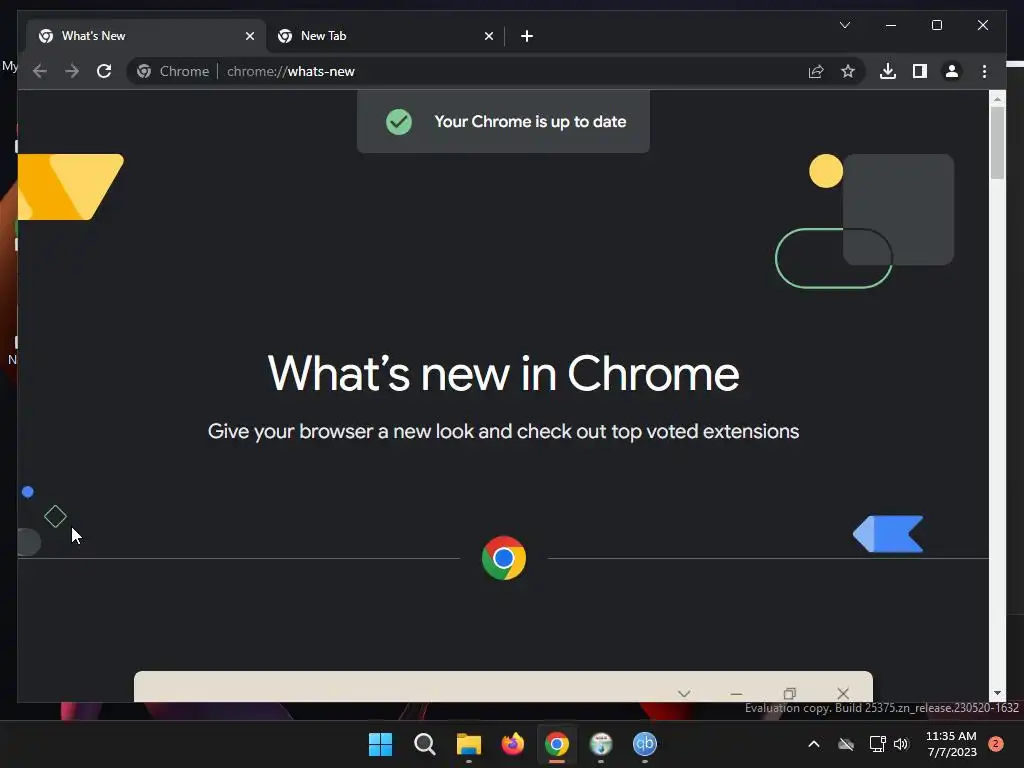The width and height of the screenshot is (1024, 768).
Task: Open the tab search chevron
Action: point(844,25)
